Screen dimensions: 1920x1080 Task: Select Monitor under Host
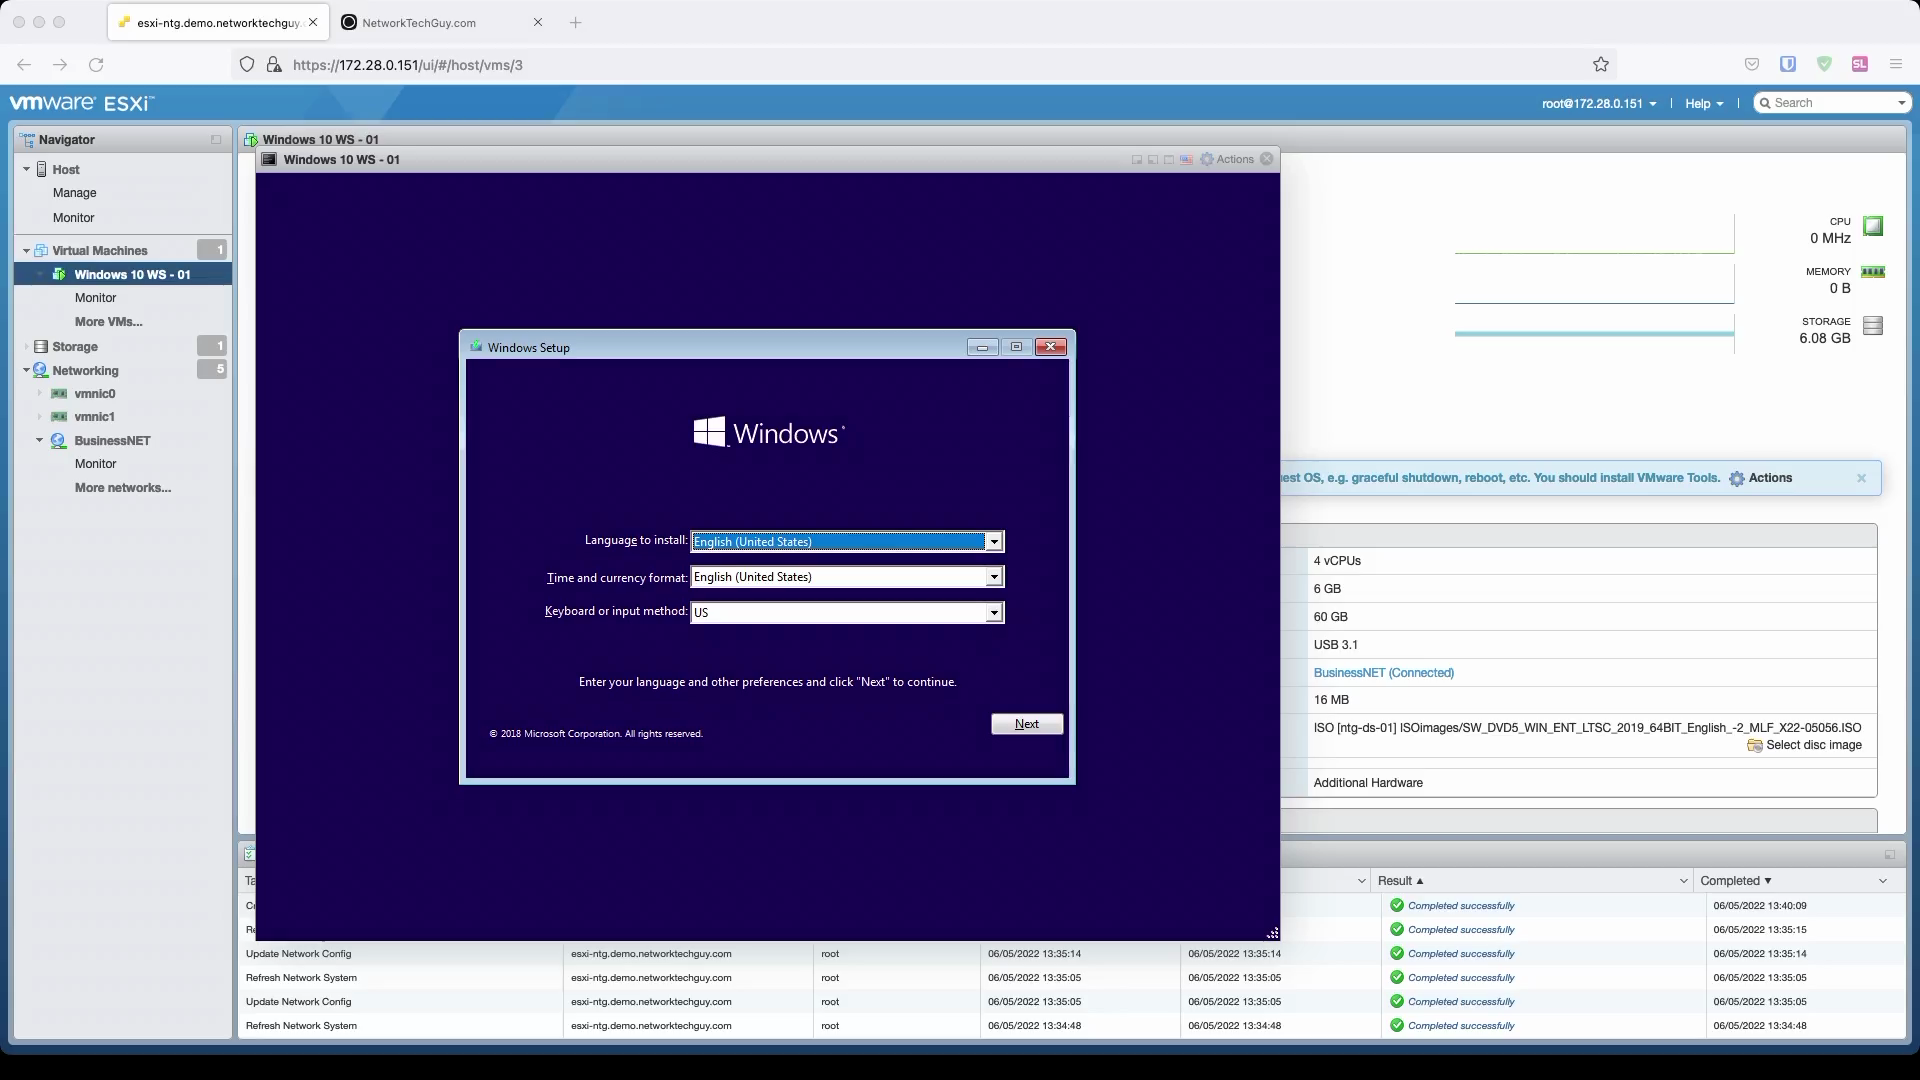[x=74, y=218]
